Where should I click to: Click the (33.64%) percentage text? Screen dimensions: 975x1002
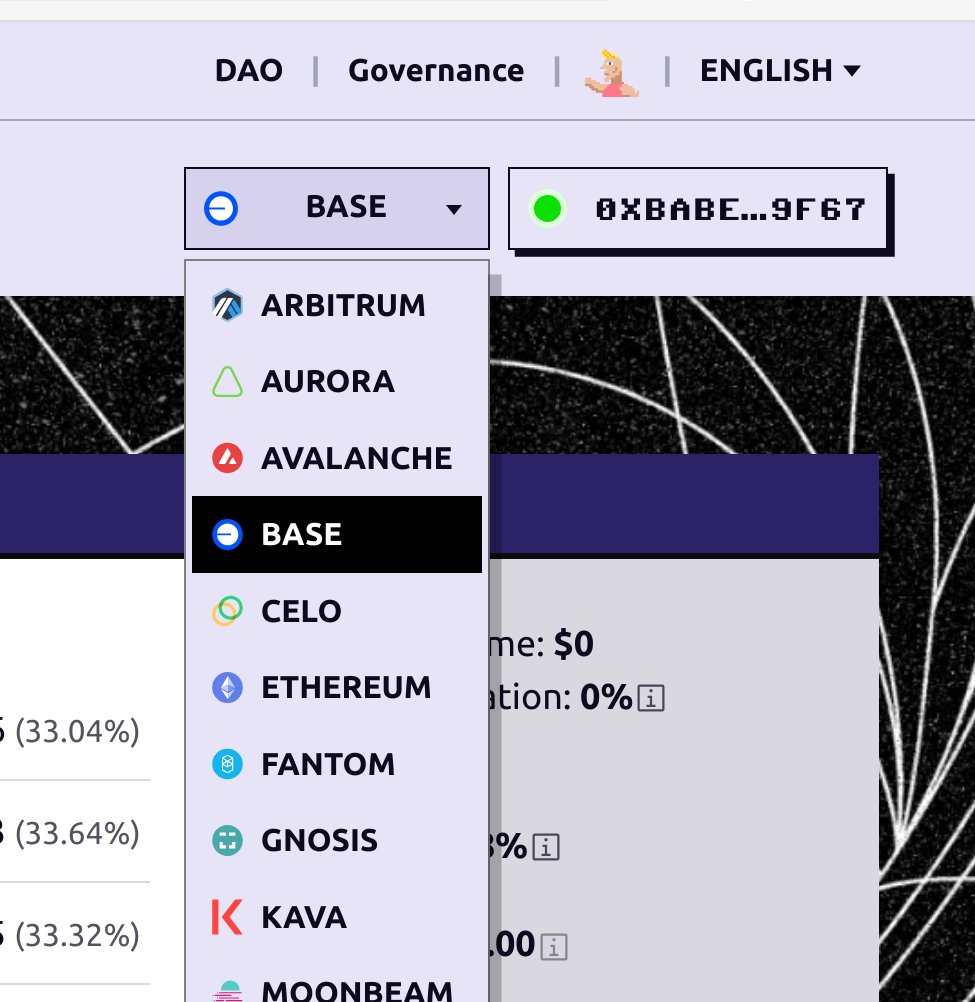pyautogui.click(x=77, y=833)
